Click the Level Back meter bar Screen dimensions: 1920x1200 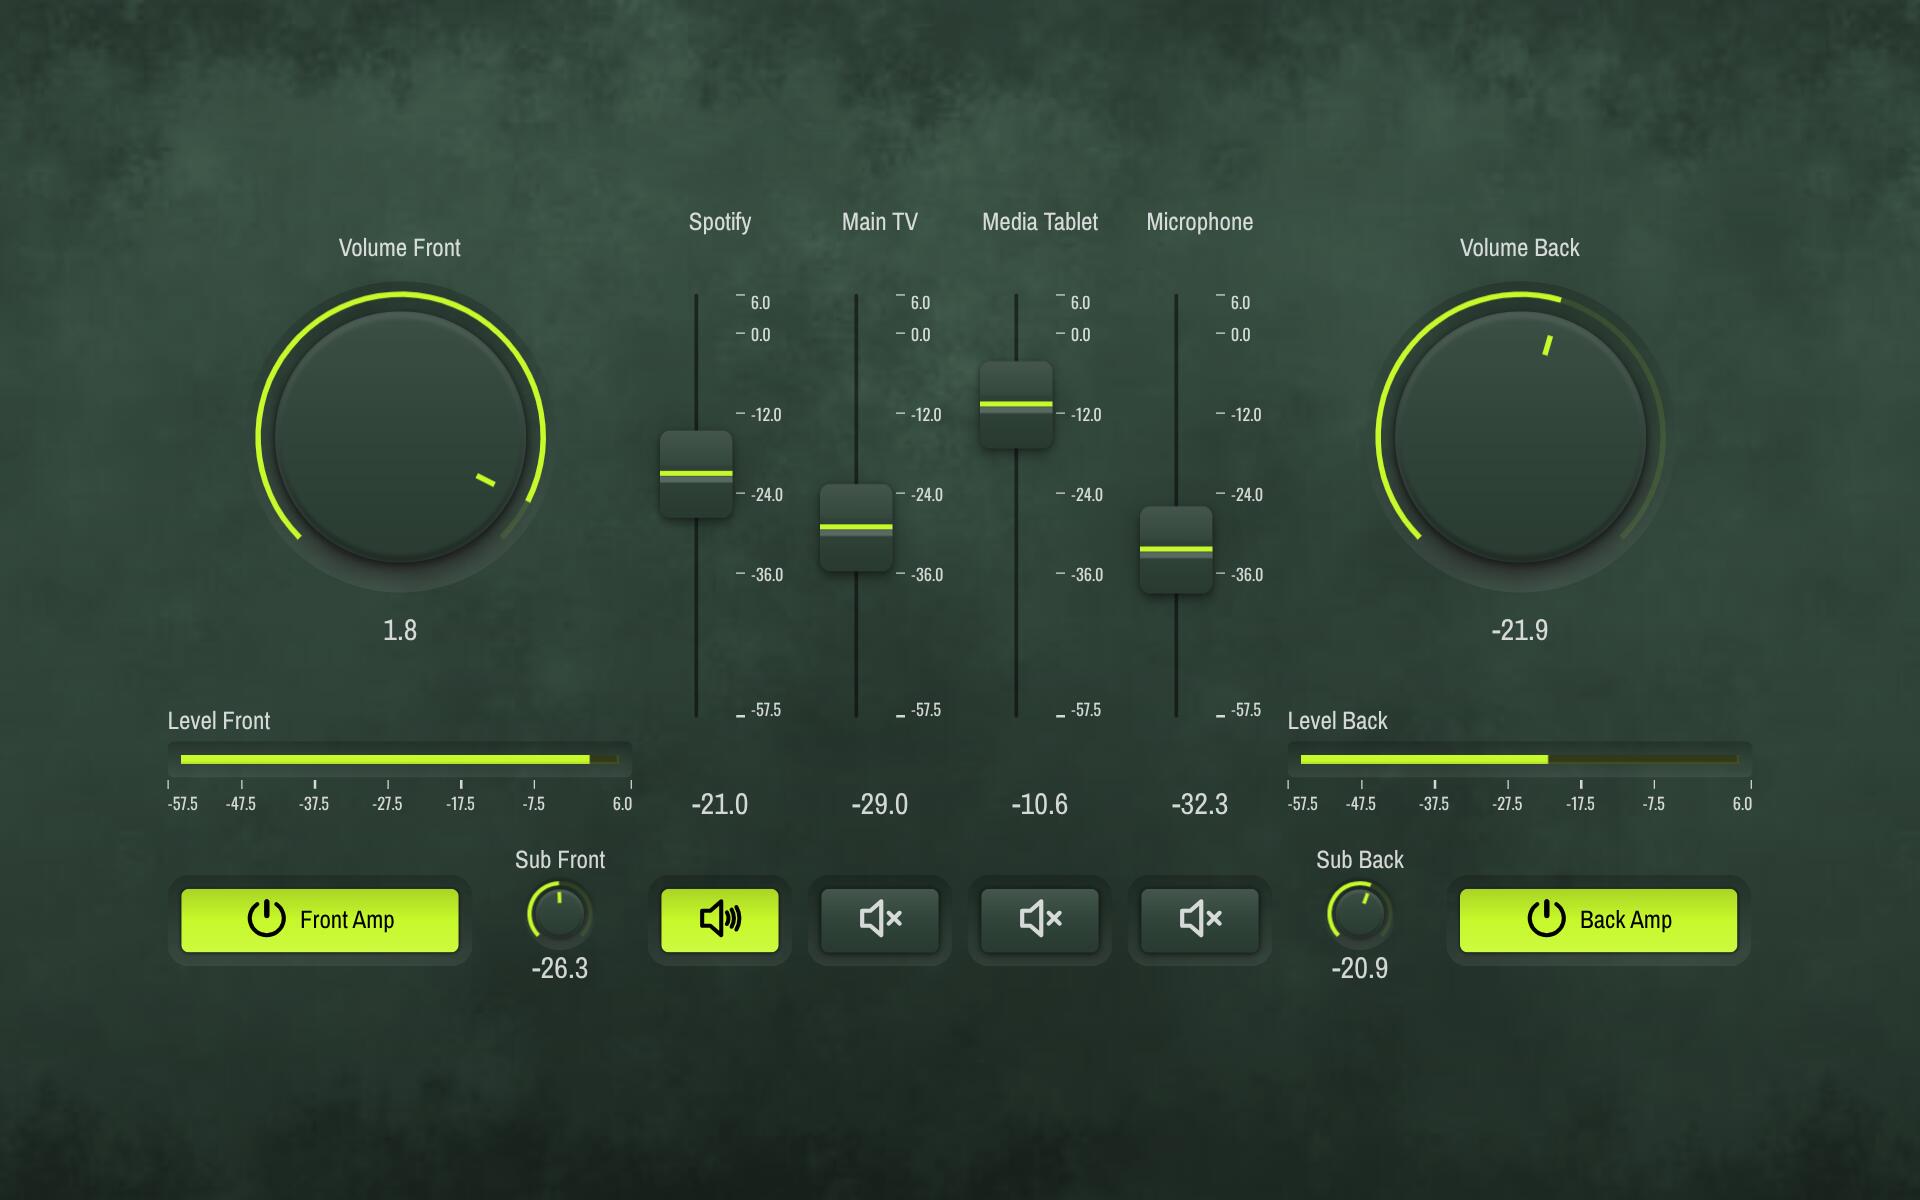coord(1520,759)
